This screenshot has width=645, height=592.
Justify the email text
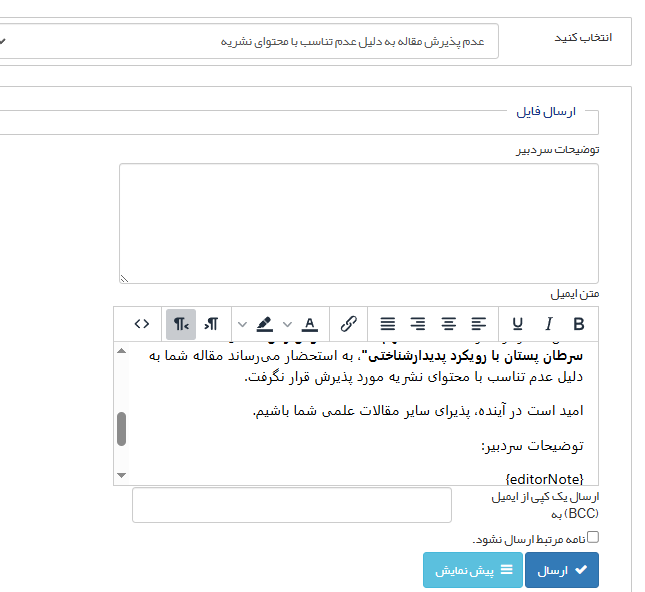click(387, 324)
